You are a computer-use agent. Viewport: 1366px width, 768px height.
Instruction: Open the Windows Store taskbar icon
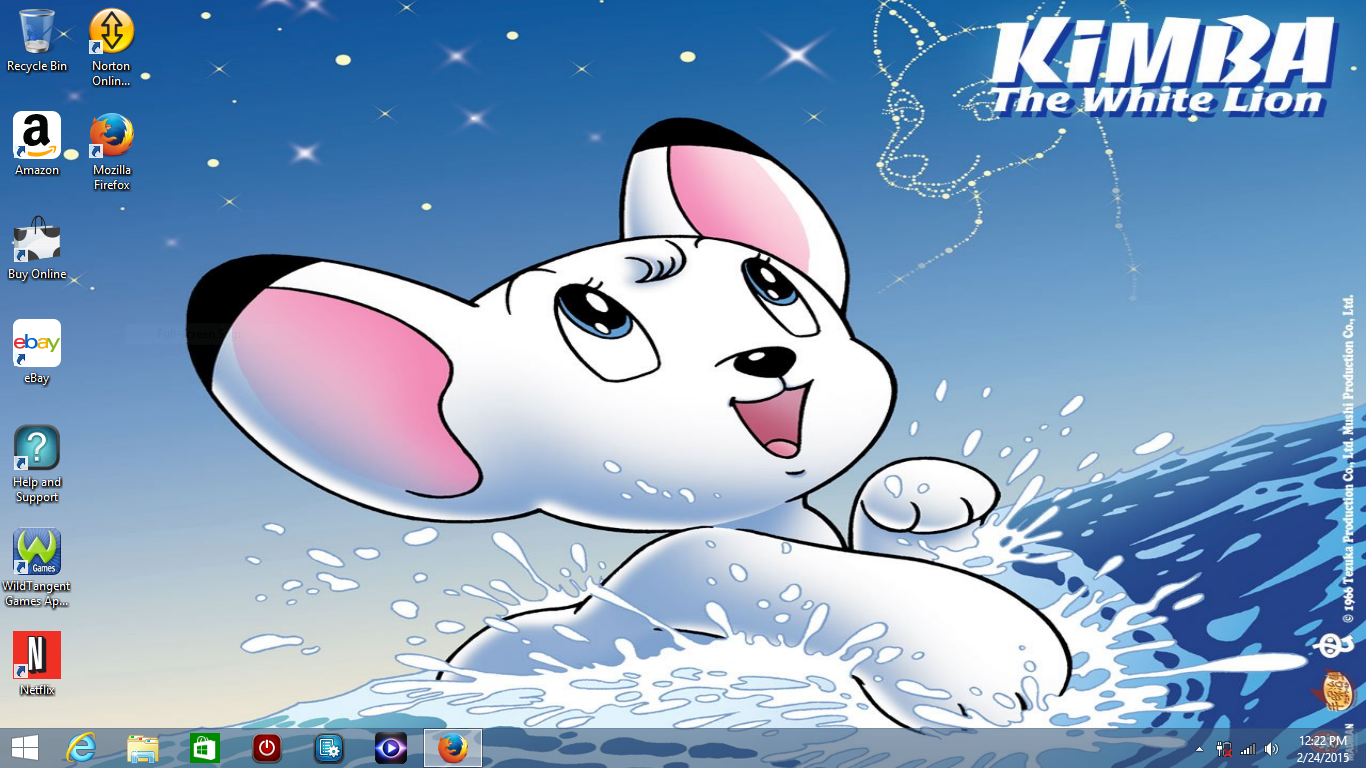pos(204,748)
